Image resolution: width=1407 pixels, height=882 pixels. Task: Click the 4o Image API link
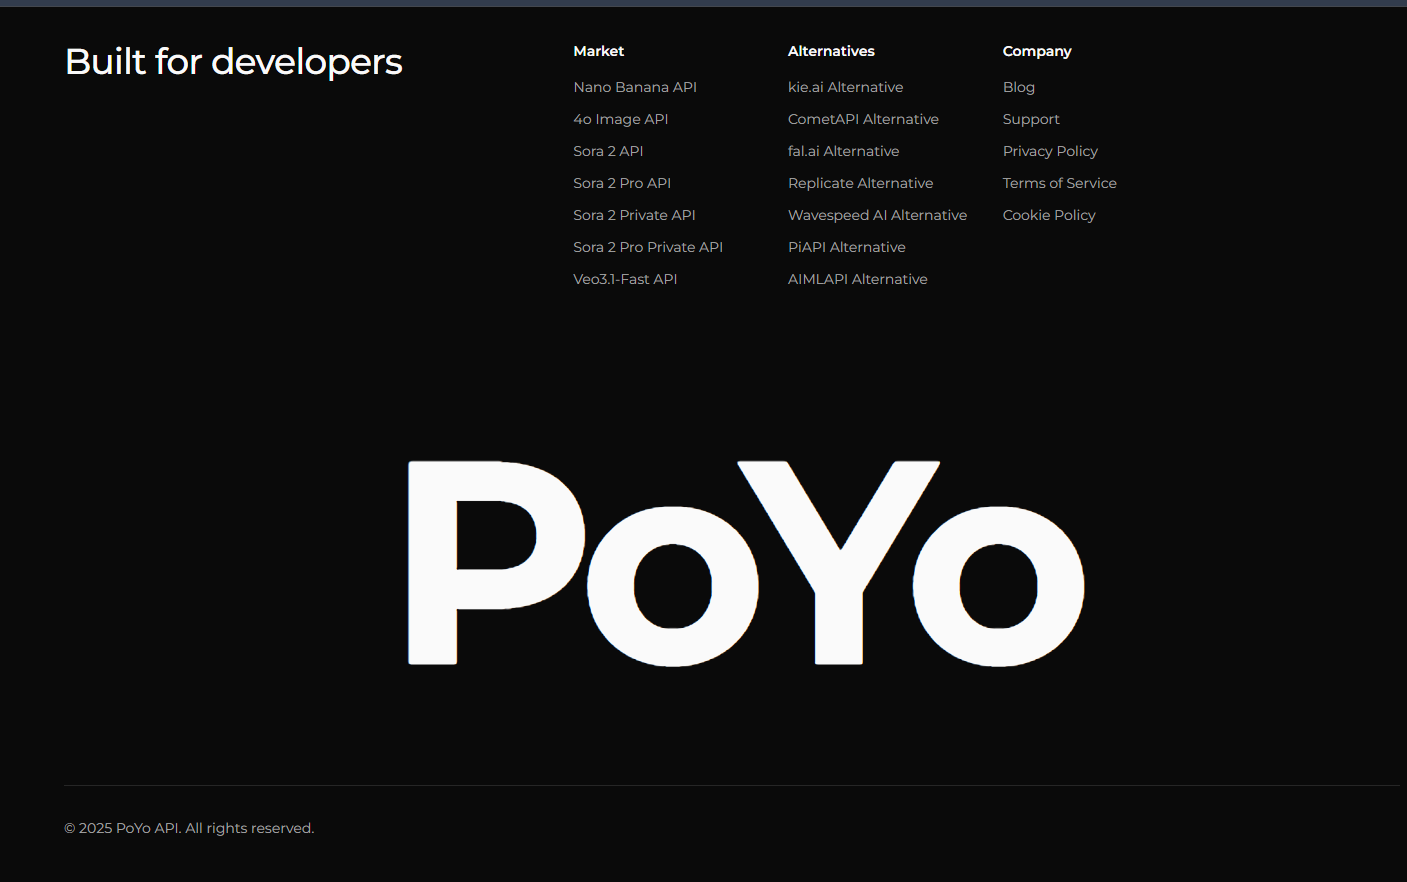620,119
